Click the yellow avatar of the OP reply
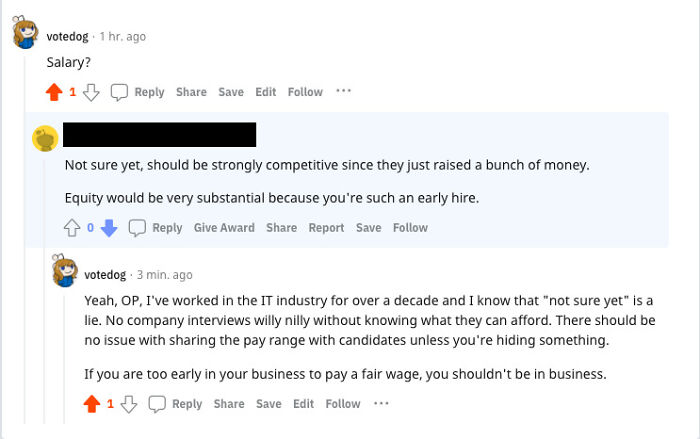 tap(45, 138)
